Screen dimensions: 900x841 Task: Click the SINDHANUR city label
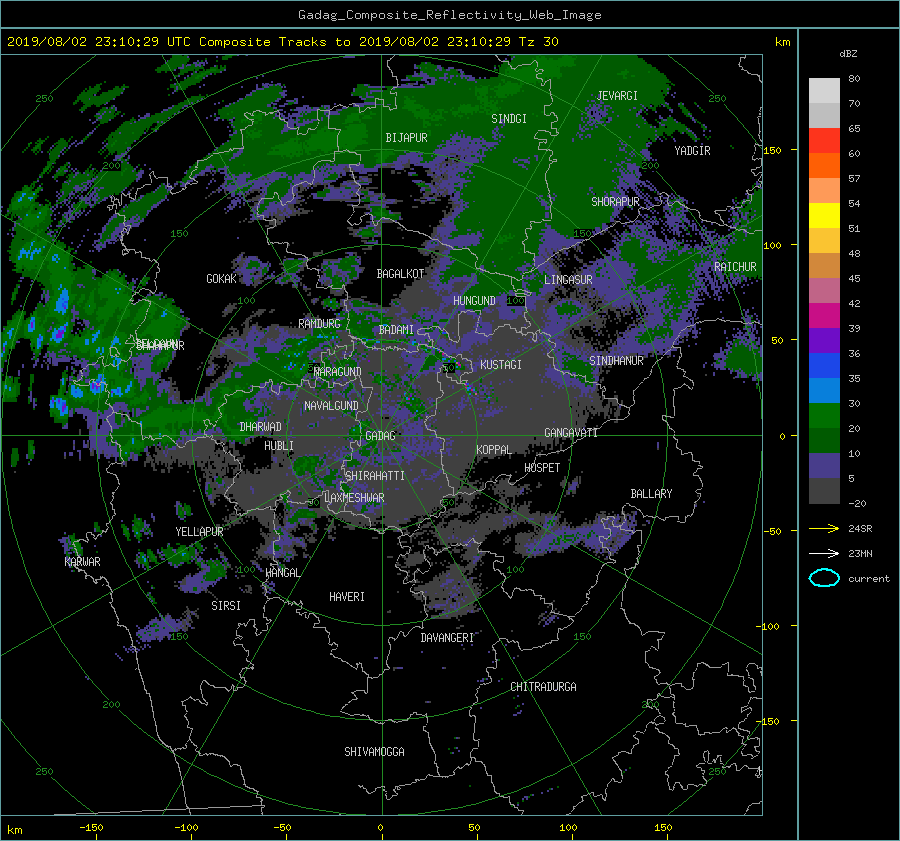point(616,361)
